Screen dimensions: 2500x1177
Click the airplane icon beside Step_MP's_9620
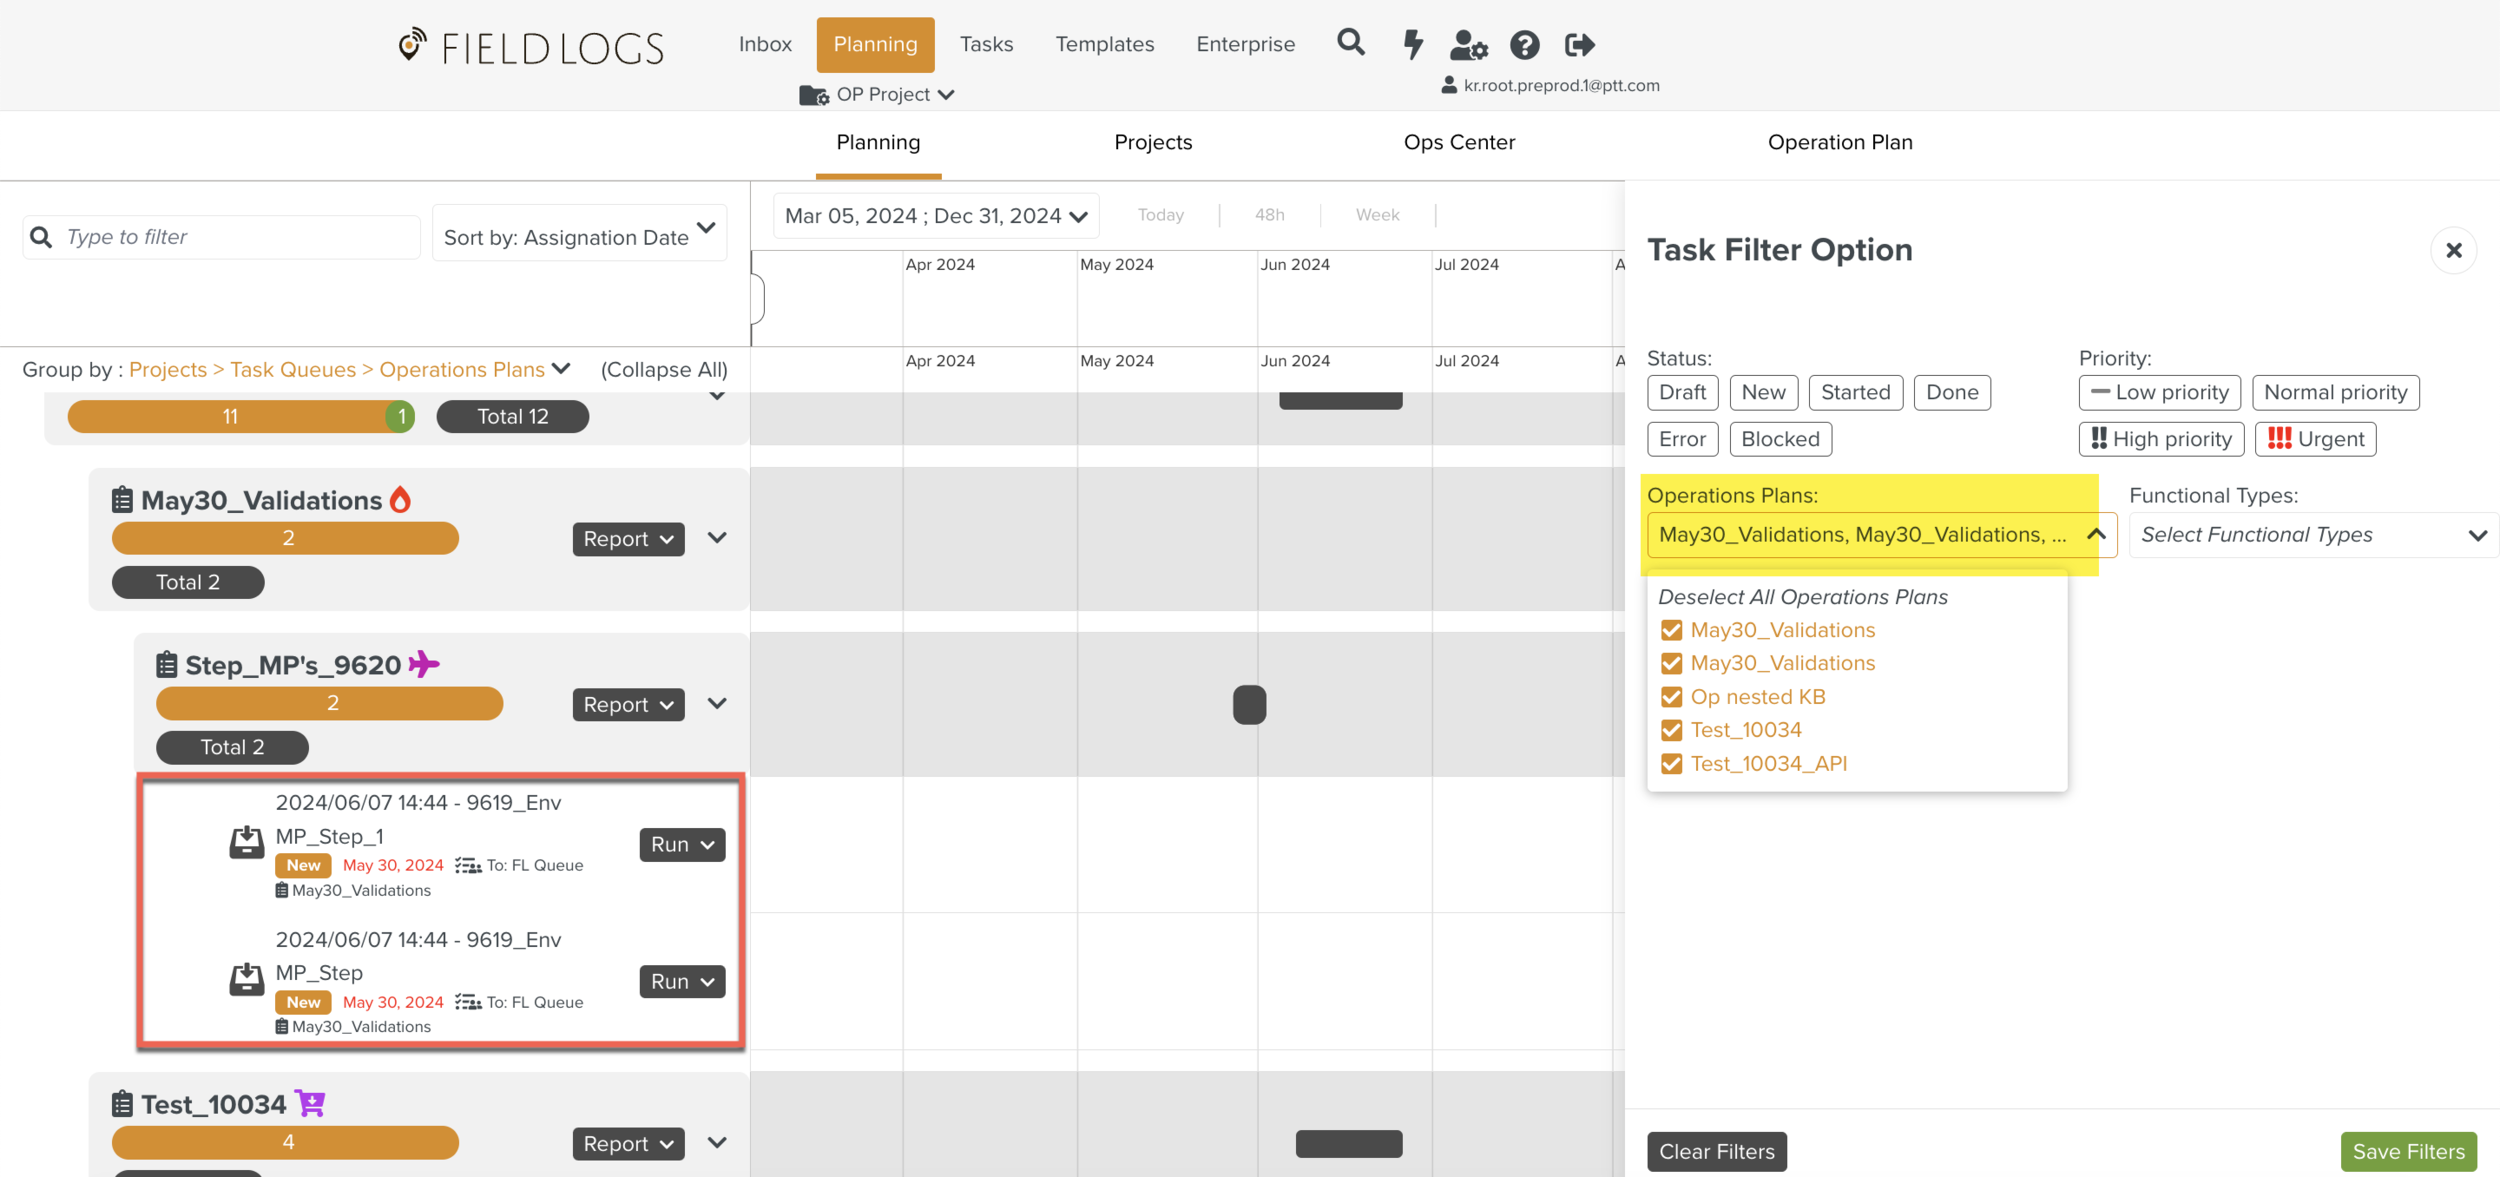(424, 664)
